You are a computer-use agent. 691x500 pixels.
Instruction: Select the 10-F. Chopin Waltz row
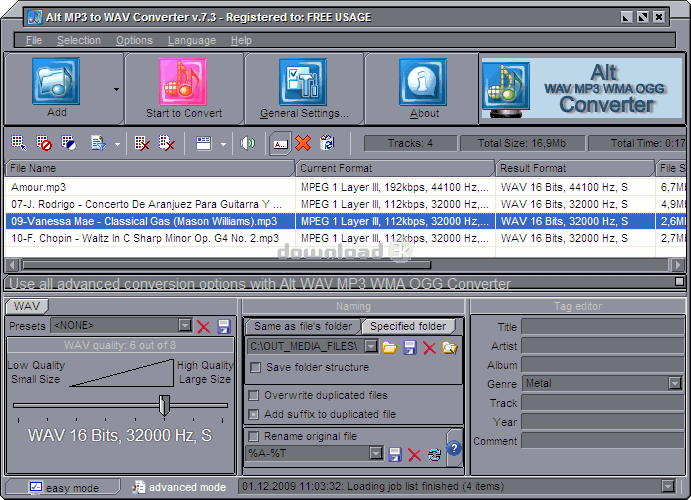(345, 238)
